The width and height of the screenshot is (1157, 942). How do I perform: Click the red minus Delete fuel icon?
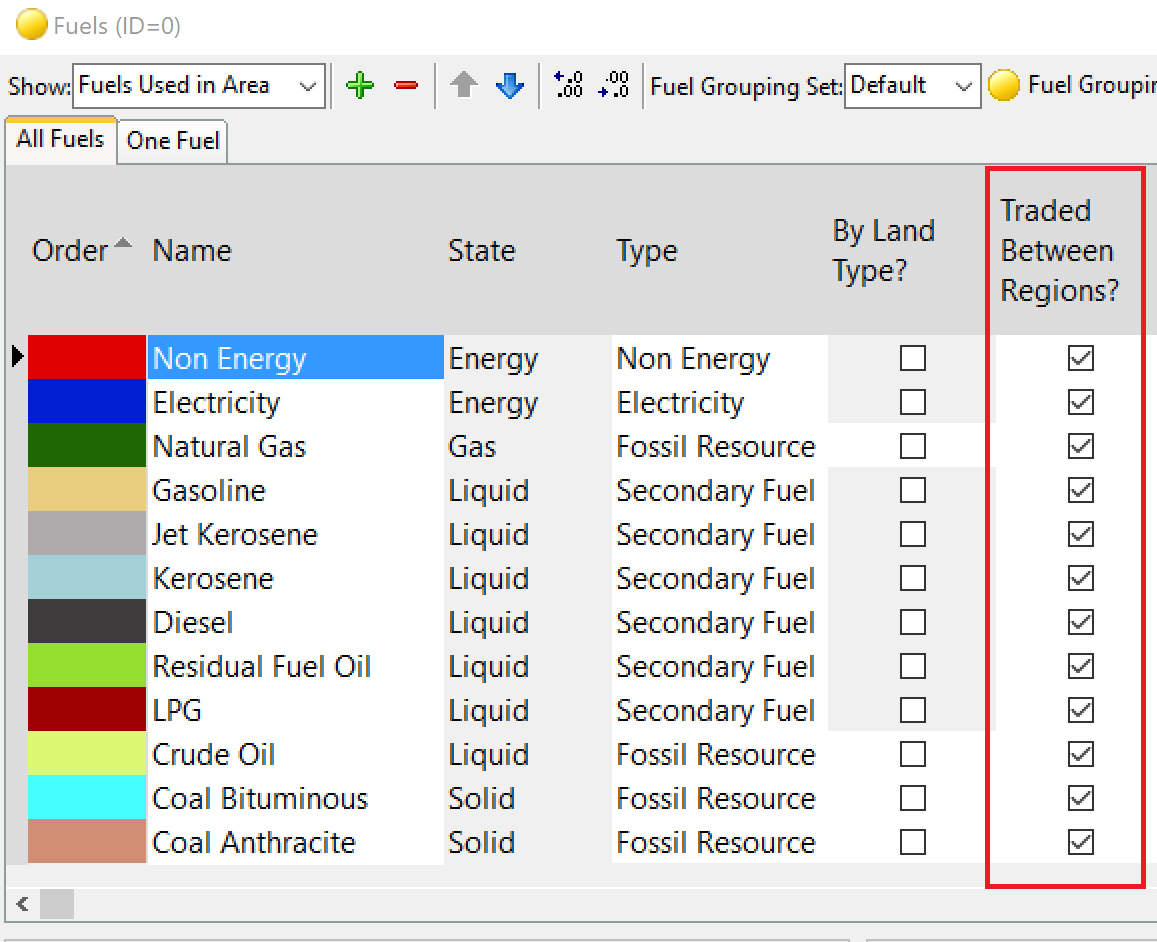406,86
